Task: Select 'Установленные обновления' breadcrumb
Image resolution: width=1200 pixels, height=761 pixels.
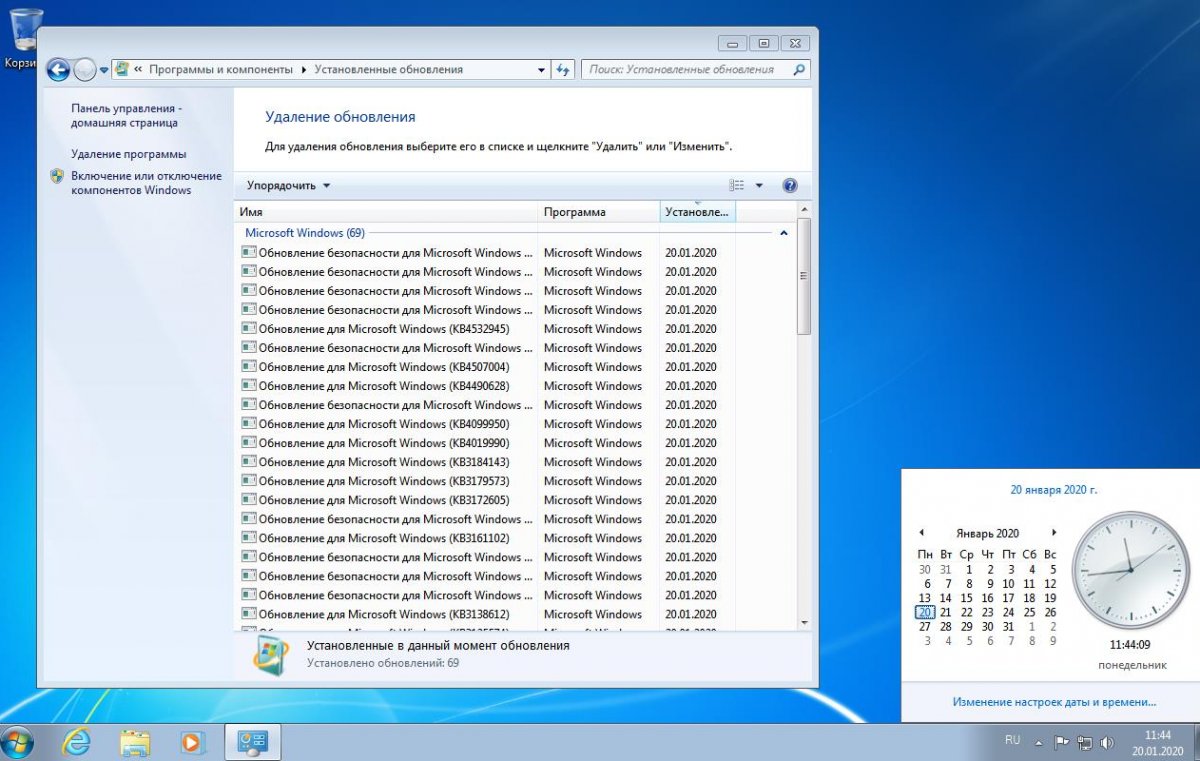Action: pyautogui.click(x=388, y=70)
